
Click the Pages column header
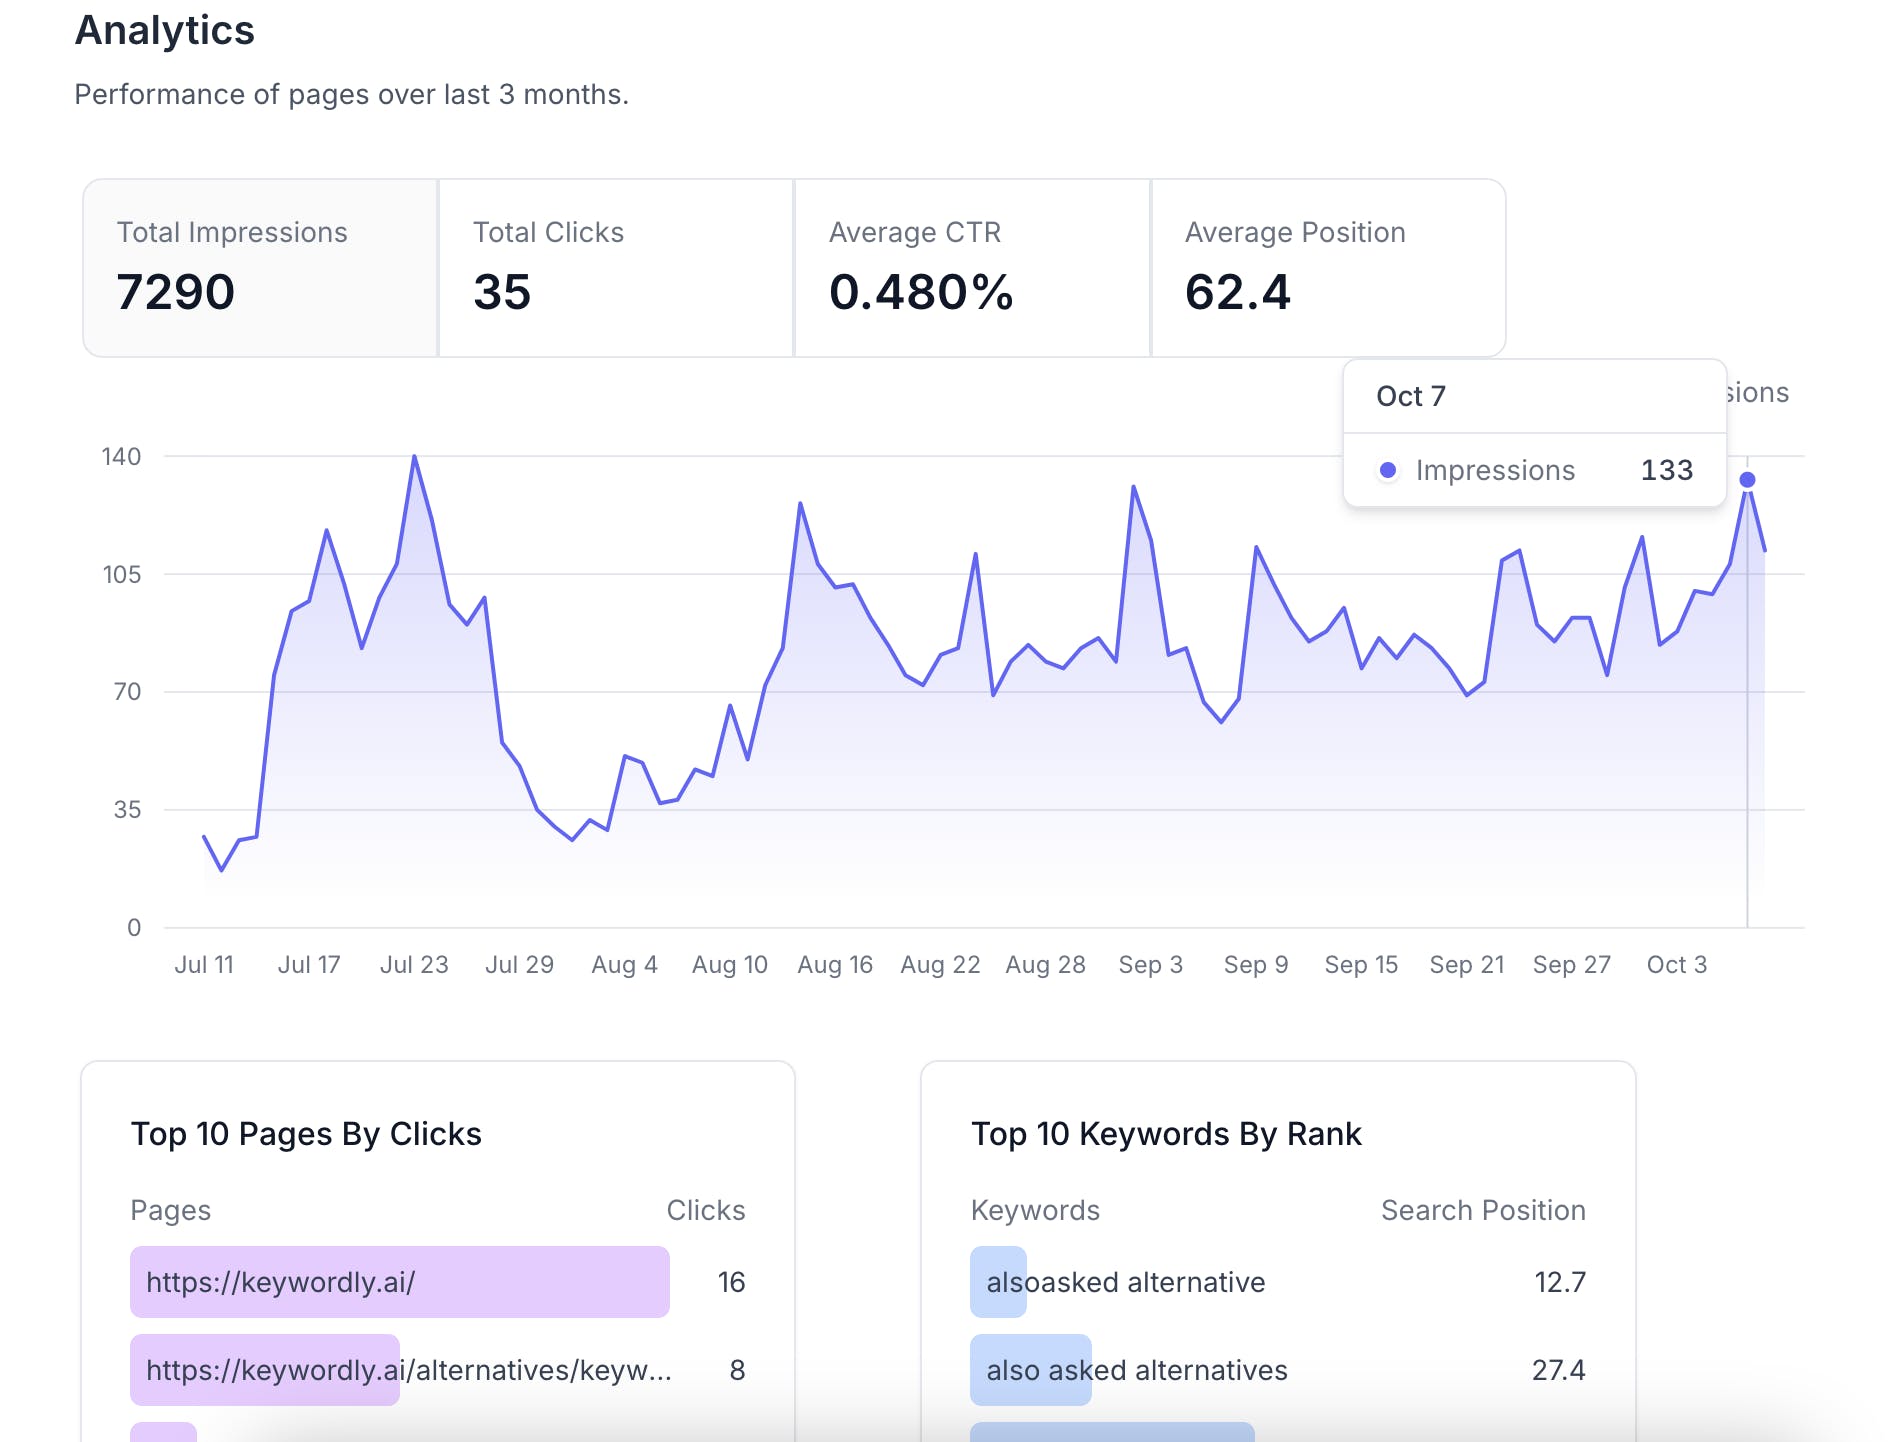[x=171, y=1210]
